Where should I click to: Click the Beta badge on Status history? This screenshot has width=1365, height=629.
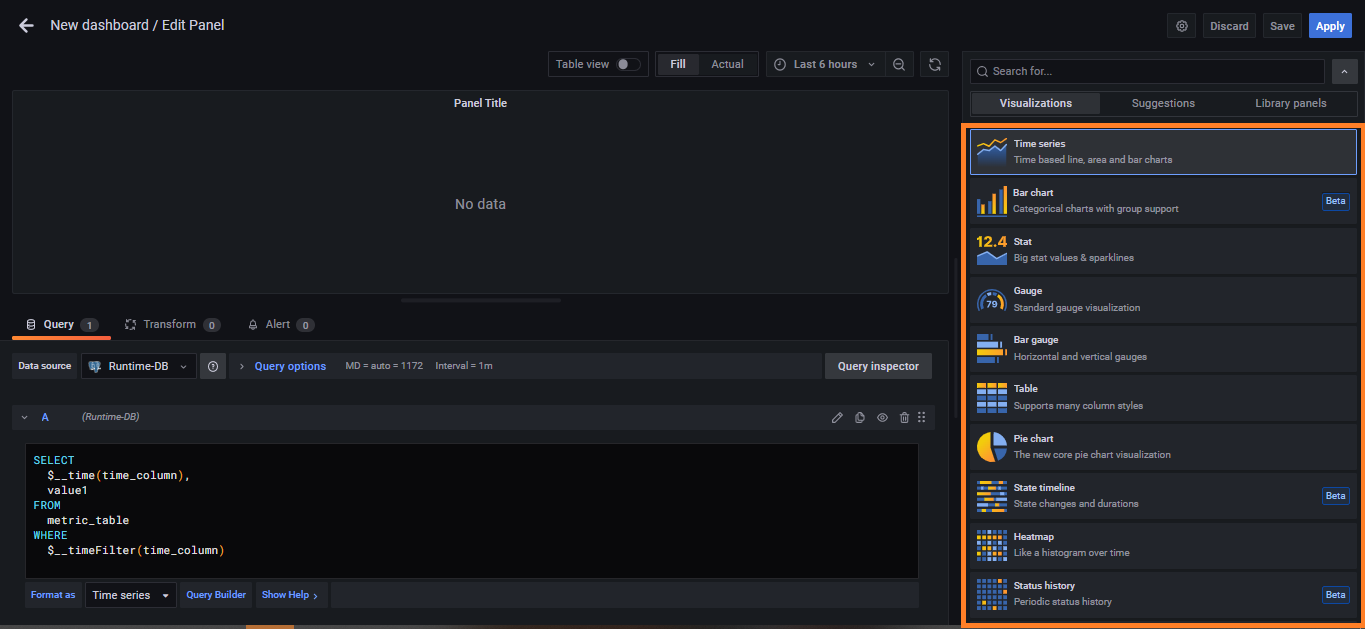click(x=1336, y=594)
